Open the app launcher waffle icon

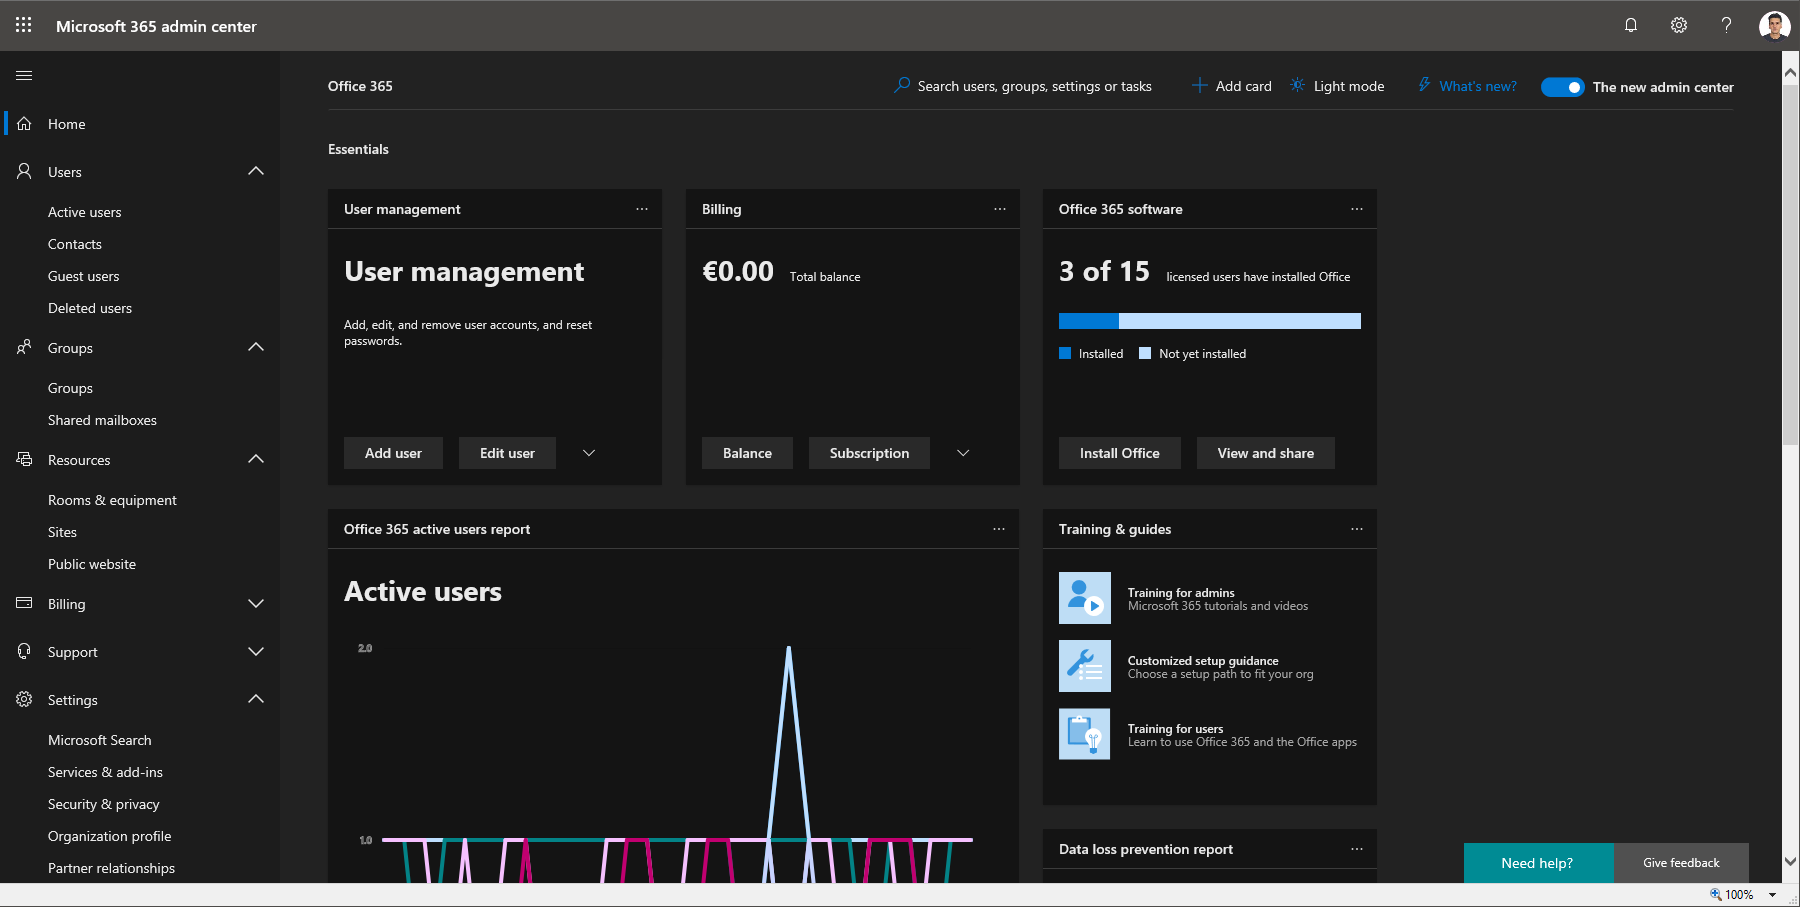[24, 25]
